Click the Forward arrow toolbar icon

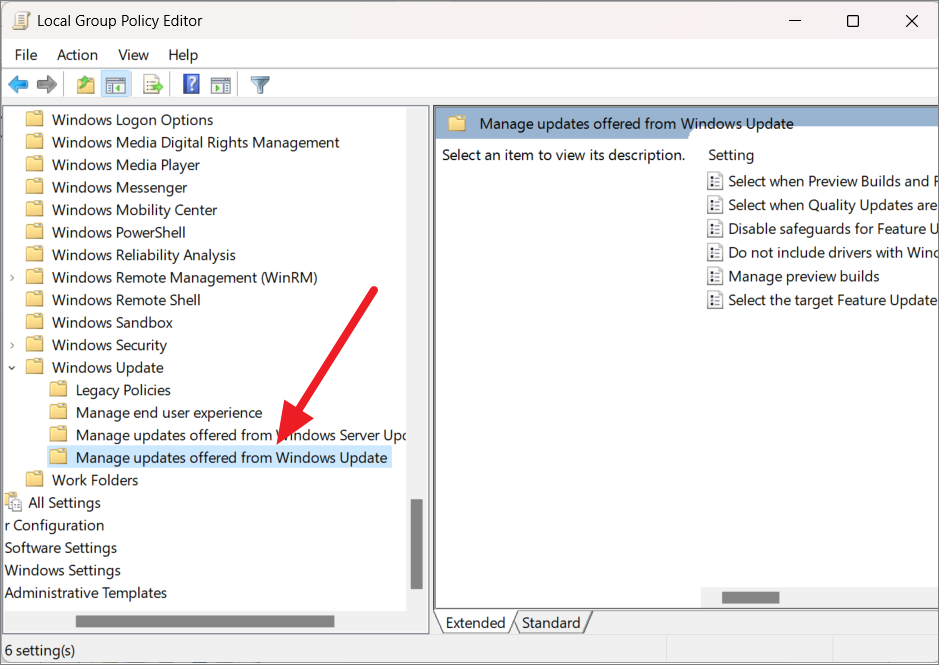coord(47,84)
